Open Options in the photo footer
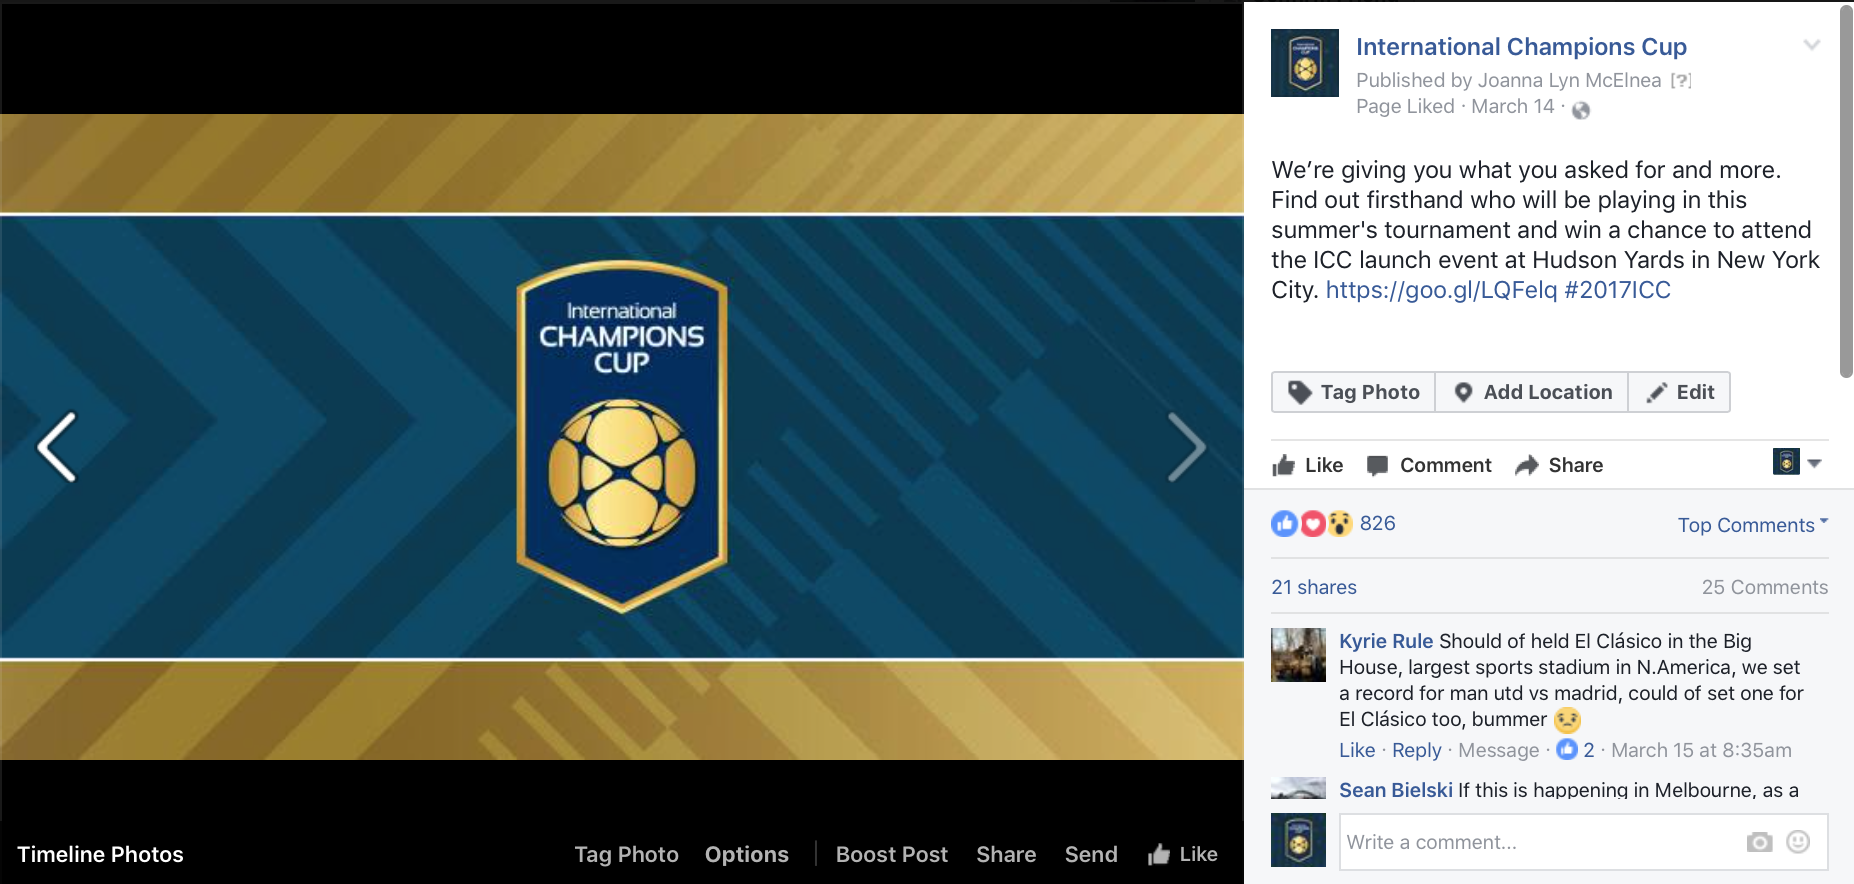This screenshot has height=884, width=1854. (746, 854)
